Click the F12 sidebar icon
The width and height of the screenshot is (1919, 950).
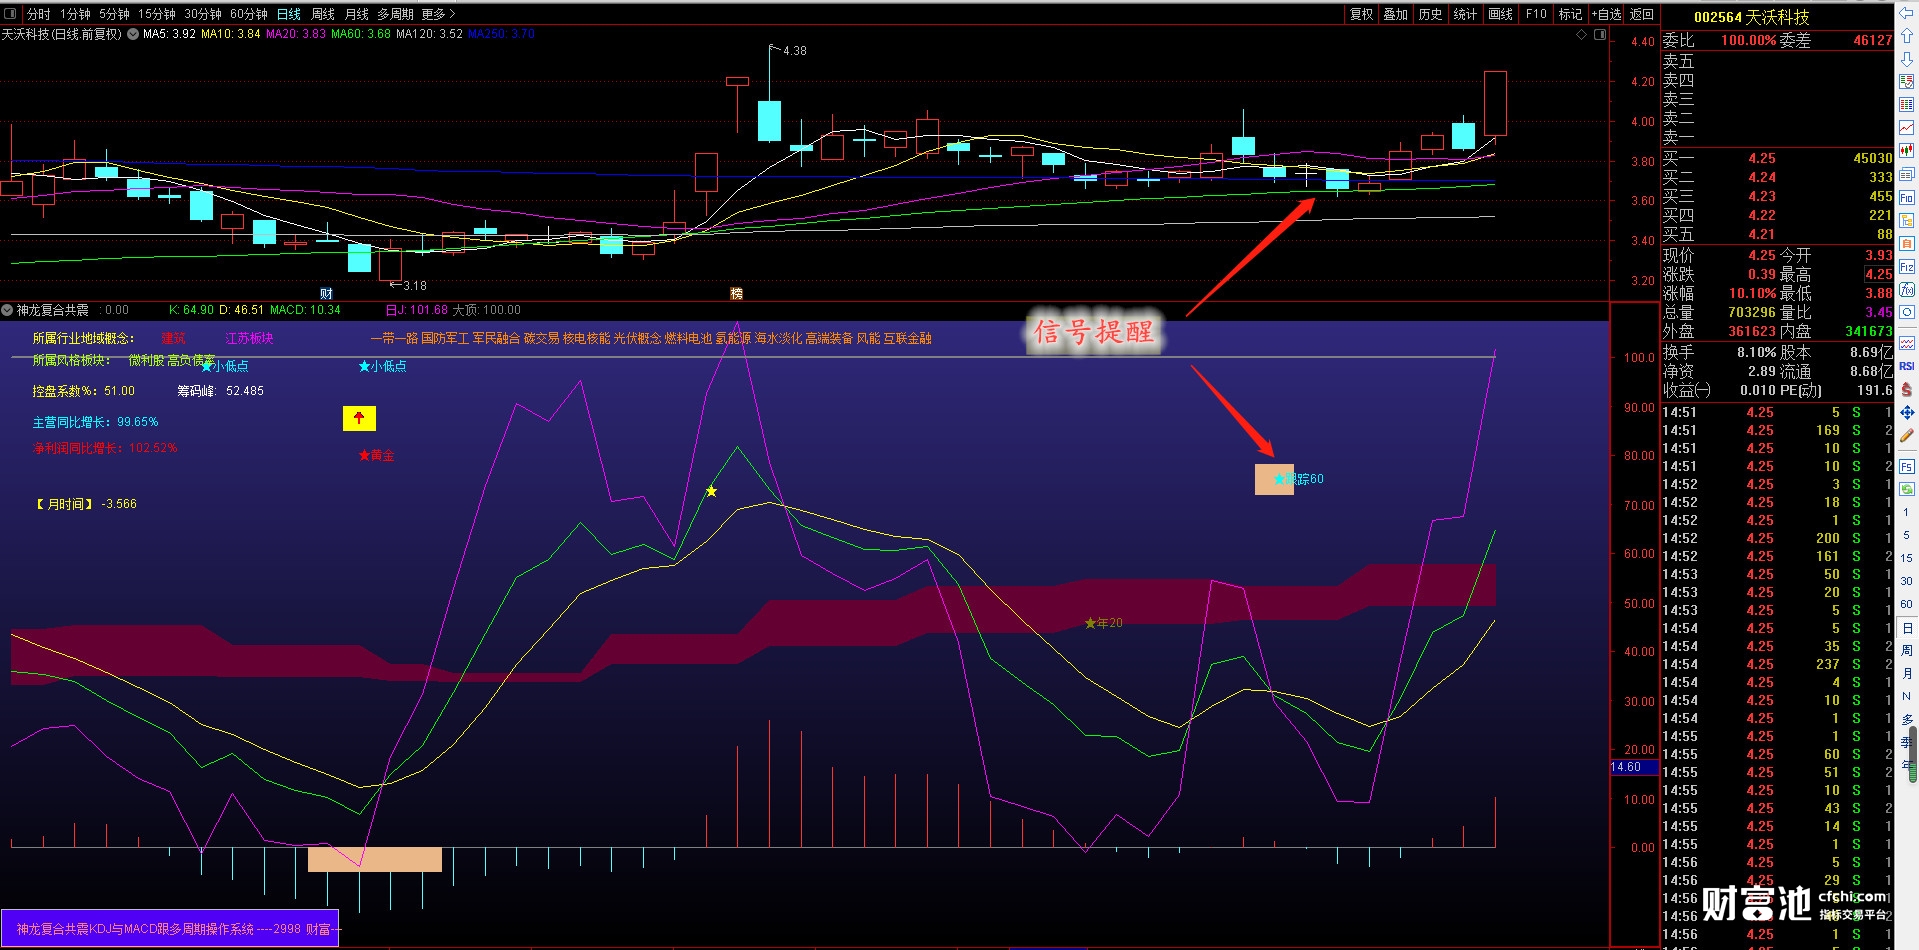pos(1906,267)
